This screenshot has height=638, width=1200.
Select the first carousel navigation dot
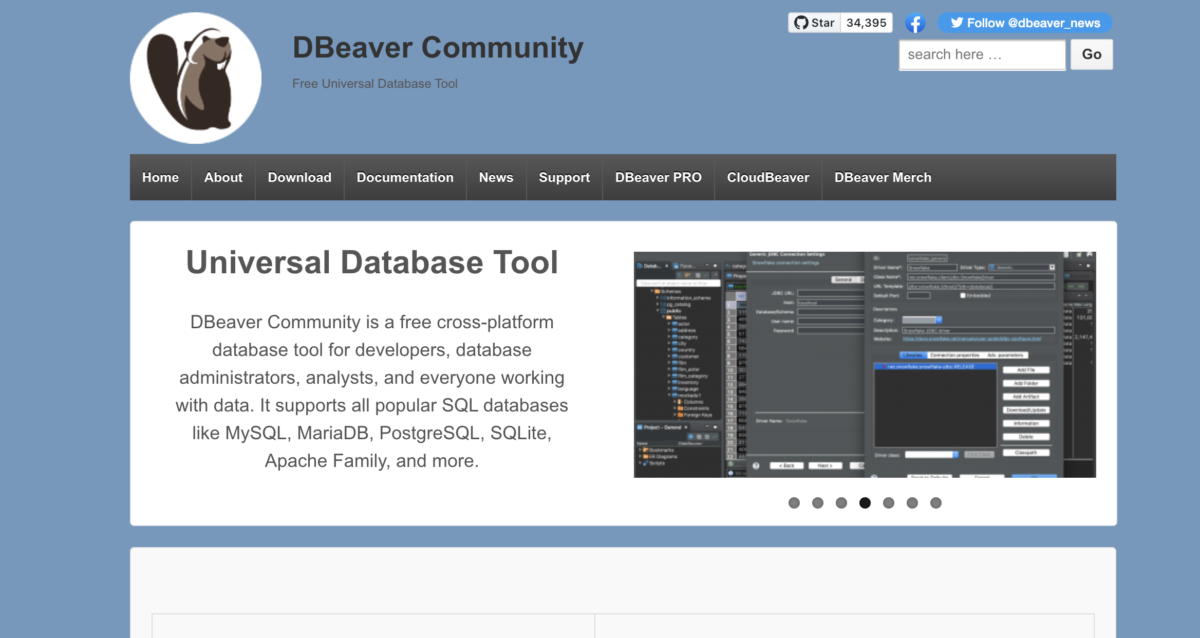pyautogui.click(x=794, y=503)
